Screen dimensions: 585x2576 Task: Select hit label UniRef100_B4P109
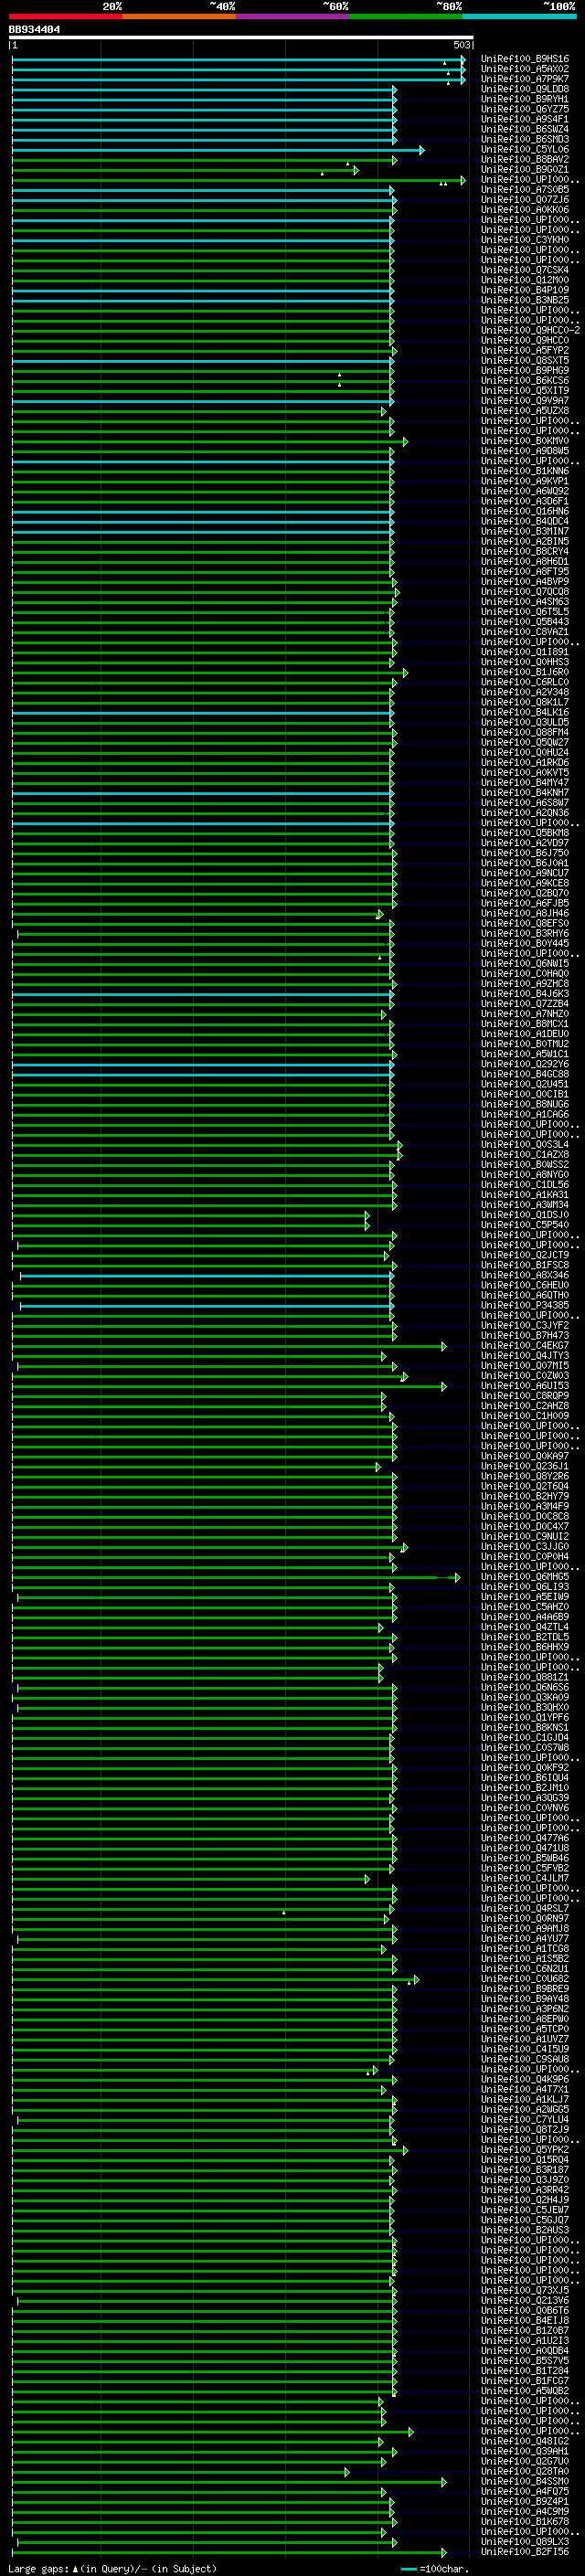[x=525, y=291]
